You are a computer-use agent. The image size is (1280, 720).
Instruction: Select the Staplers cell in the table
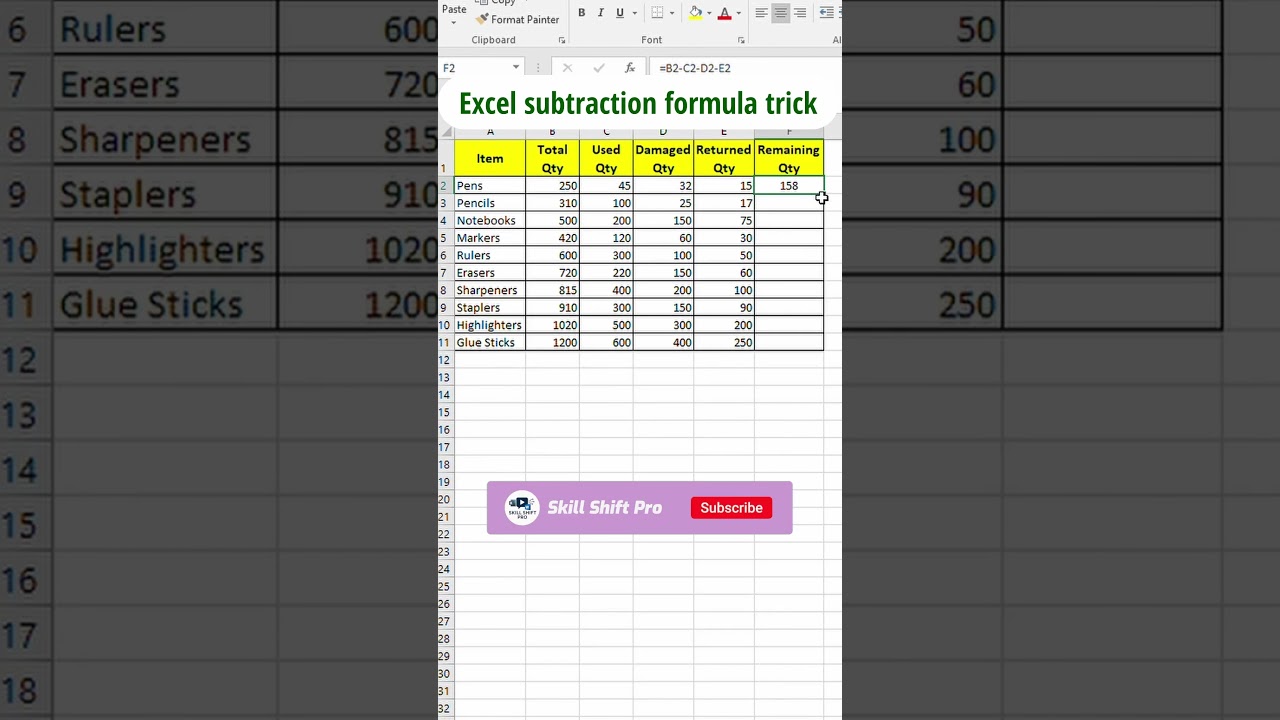pos(490,308)
